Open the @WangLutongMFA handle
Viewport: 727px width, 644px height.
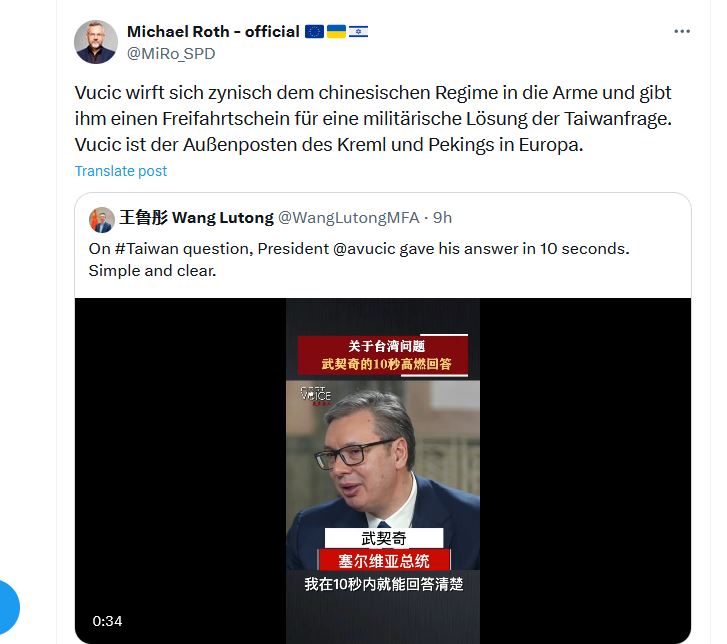(348, 217)
